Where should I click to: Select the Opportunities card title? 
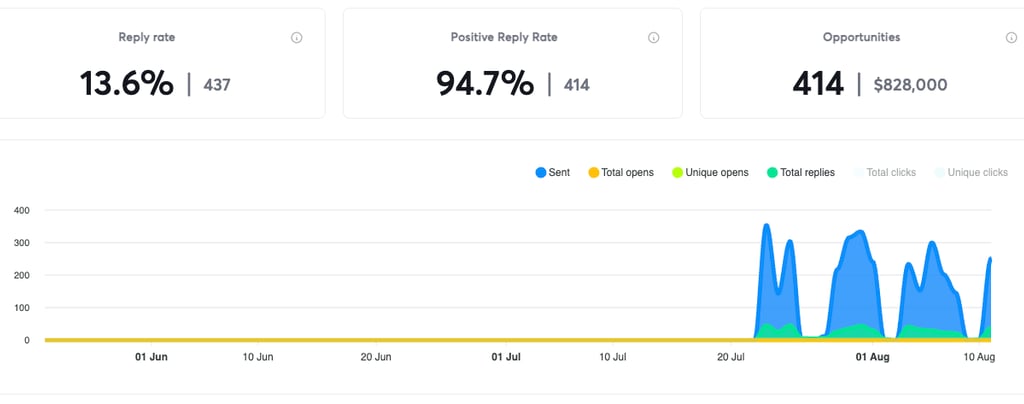(861, 37)
